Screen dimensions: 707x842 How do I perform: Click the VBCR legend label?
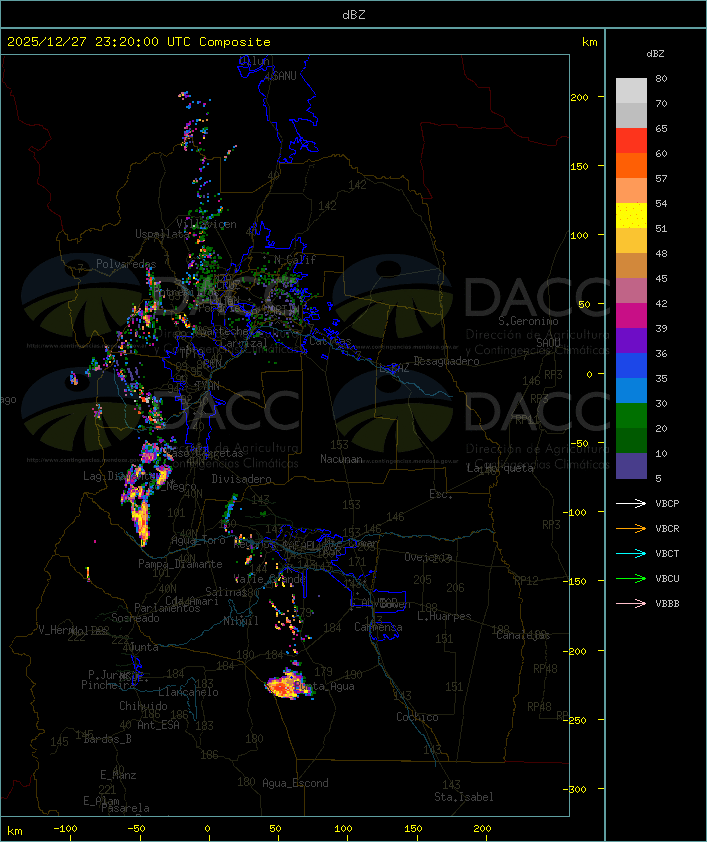(667, 528)
